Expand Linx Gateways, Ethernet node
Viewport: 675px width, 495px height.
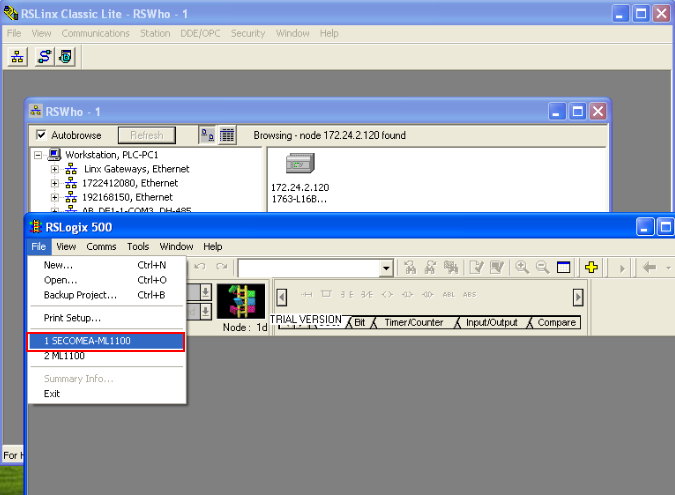pos(54,169)
